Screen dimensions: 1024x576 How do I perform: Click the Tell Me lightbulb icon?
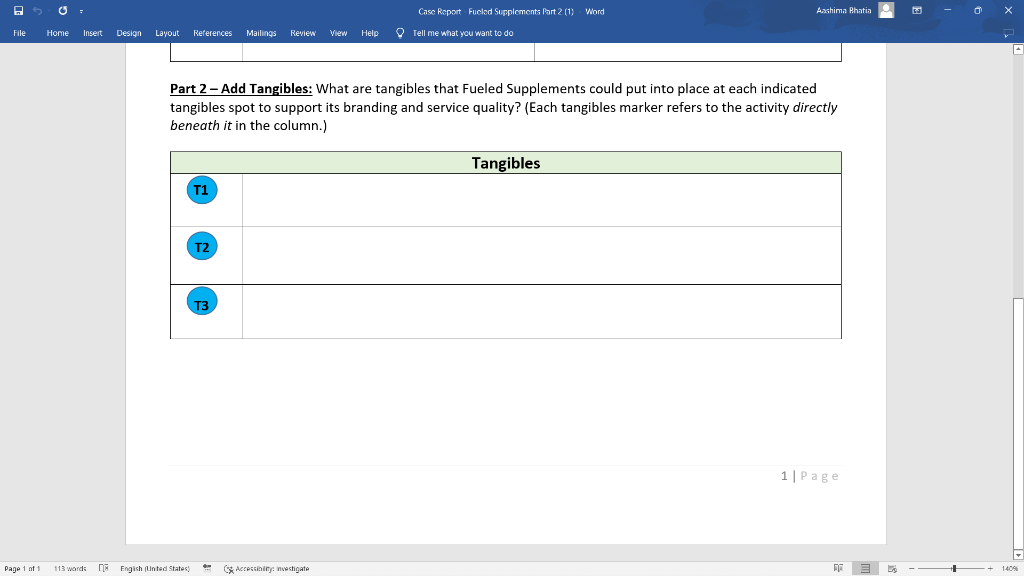click(400, 33)
